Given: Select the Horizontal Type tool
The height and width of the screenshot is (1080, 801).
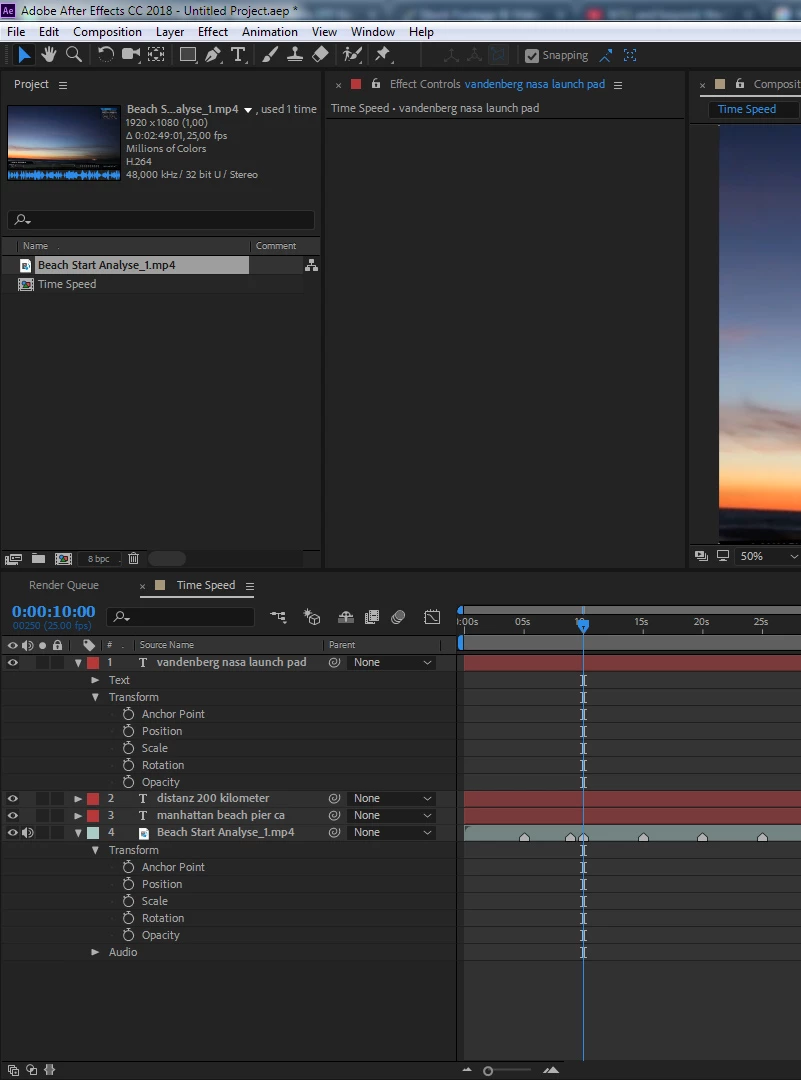Looking at the screenshot, I should pos(238,55).
